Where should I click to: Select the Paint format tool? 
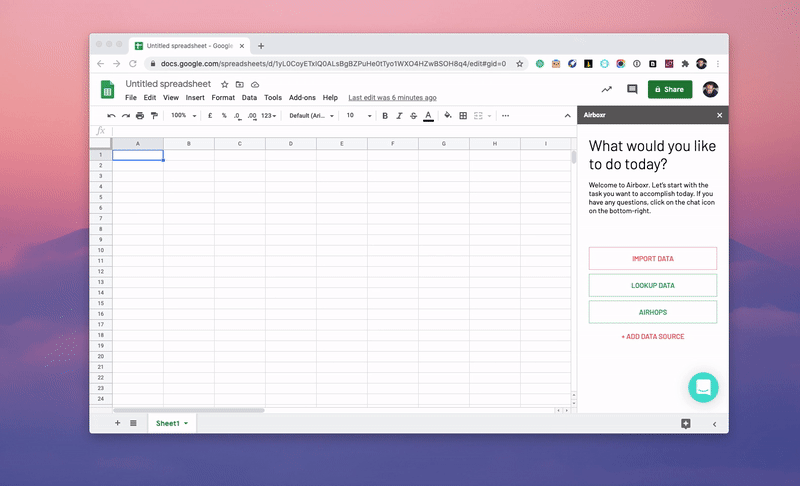pos(154,116)
